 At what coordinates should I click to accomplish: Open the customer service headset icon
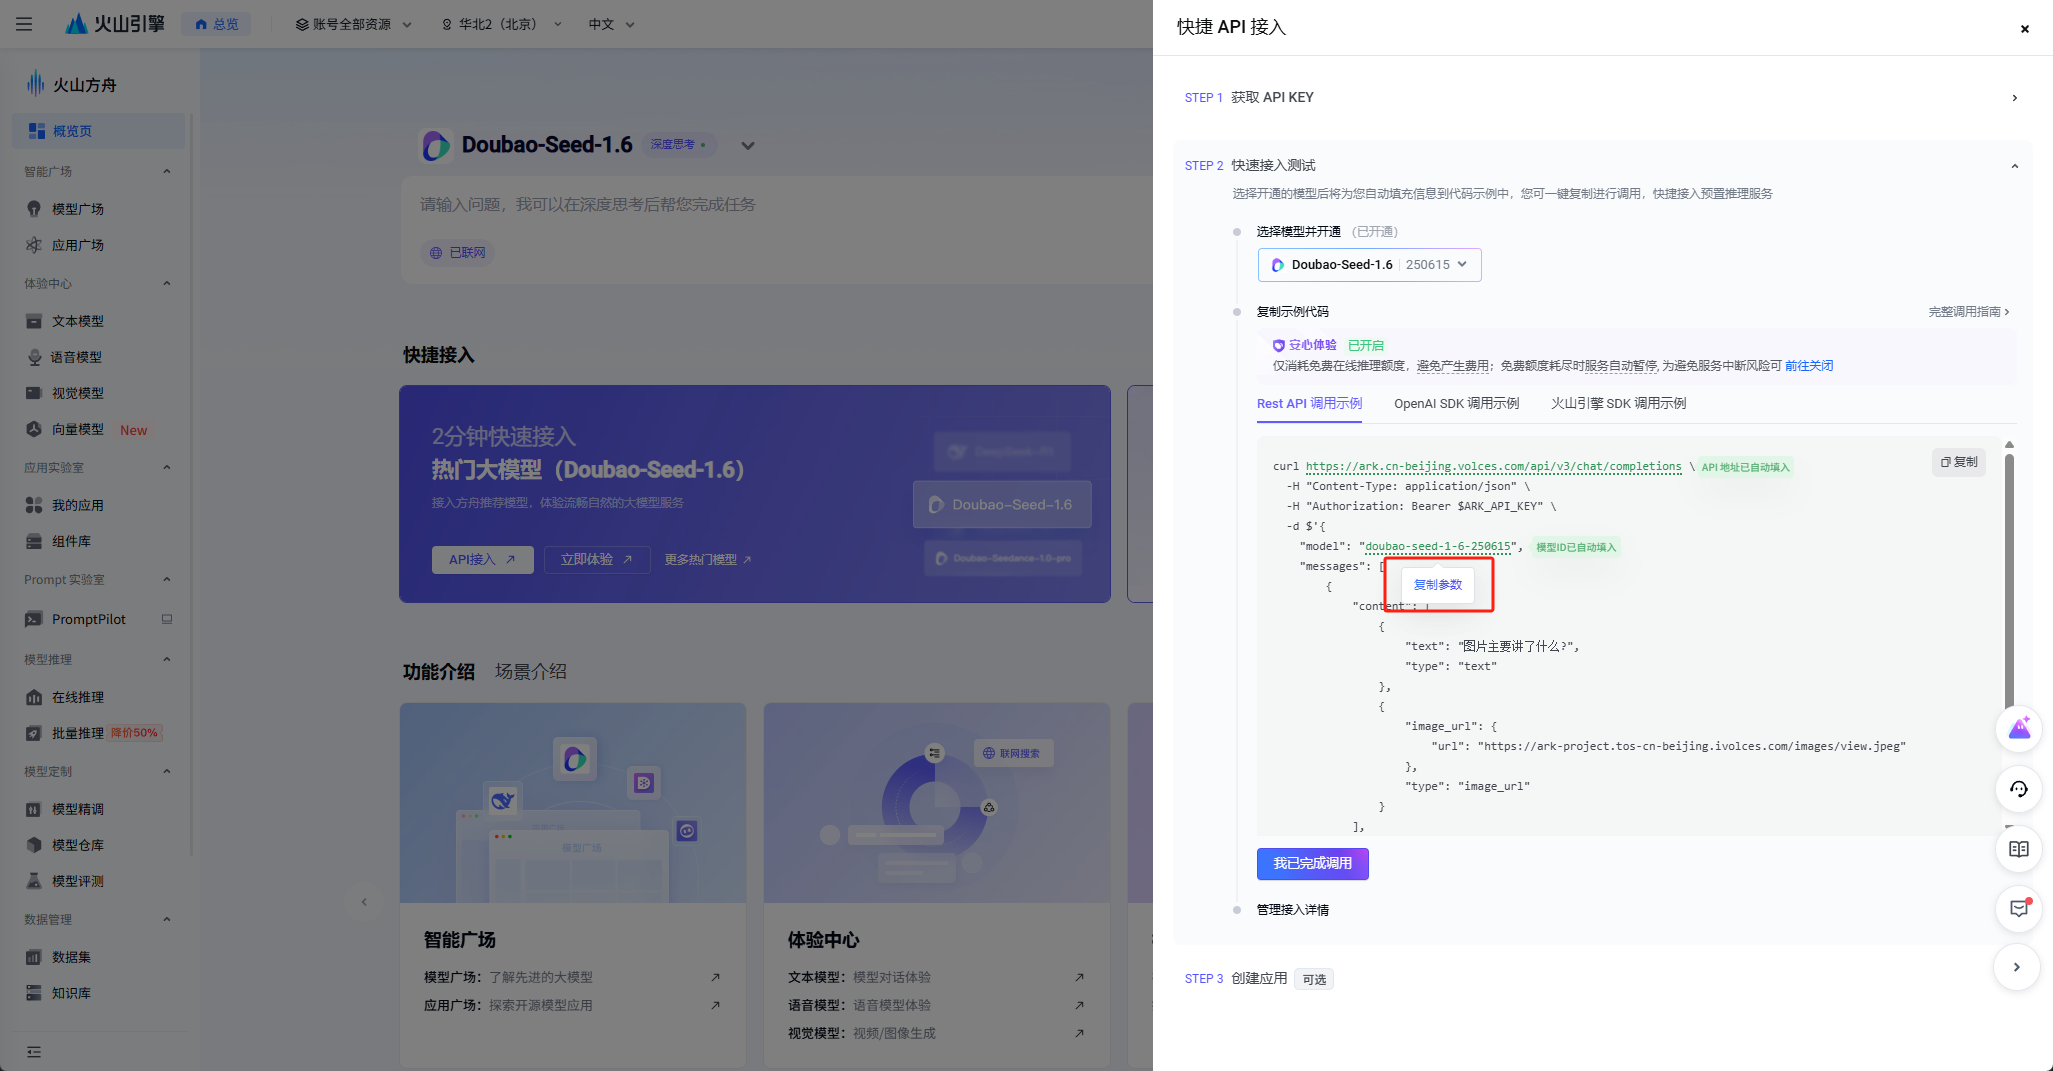click(x=2018, y=789)
